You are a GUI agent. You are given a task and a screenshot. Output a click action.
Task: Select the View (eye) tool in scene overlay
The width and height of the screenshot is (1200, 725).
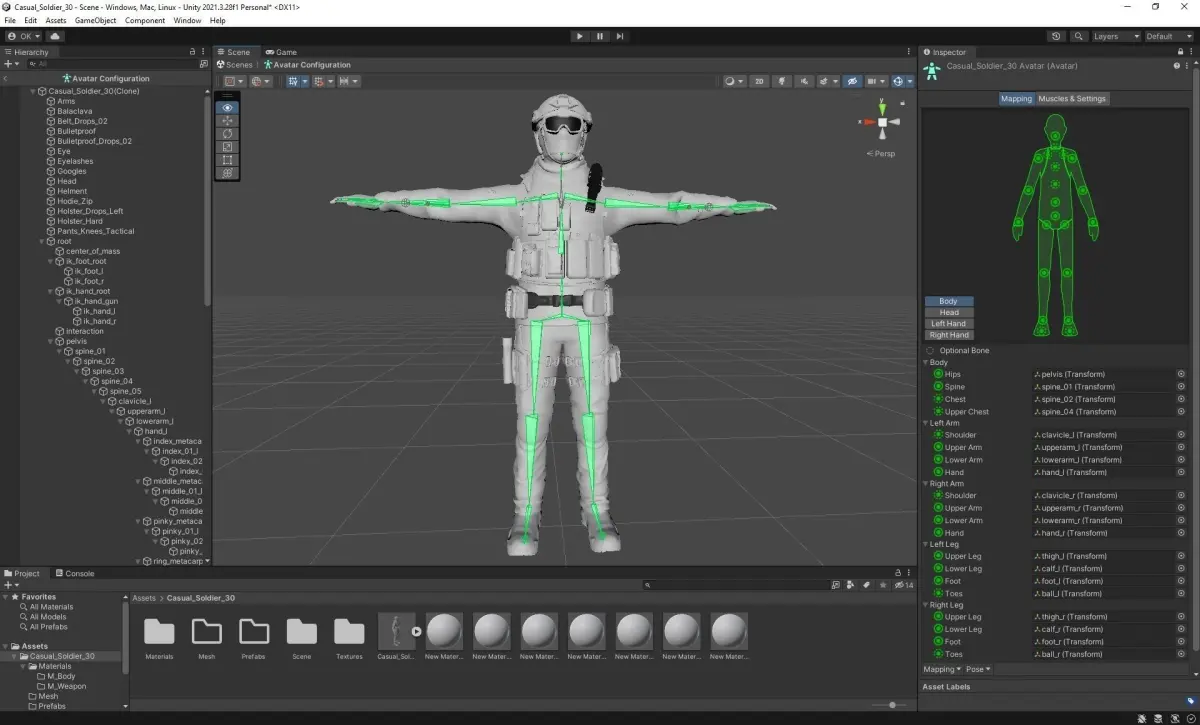[x=227, y=107]
